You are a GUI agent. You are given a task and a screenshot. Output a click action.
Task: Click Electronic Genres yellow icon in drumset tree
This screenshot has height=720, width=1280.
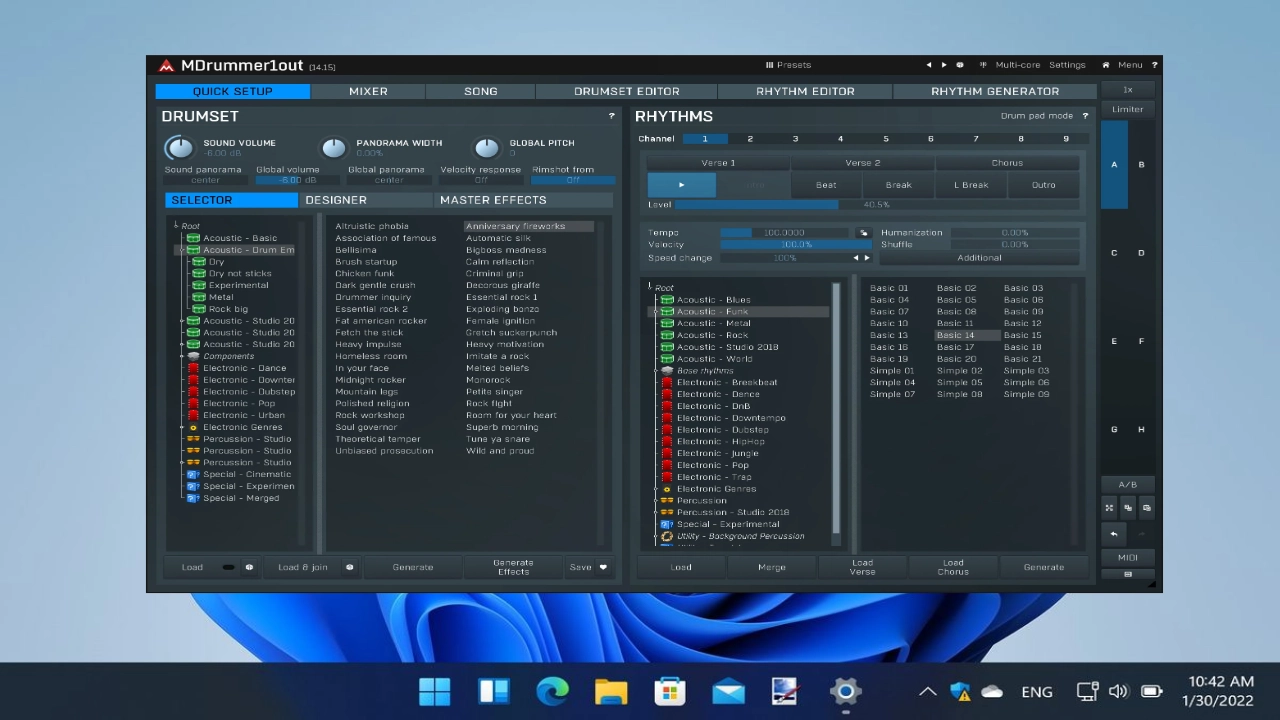193,427
